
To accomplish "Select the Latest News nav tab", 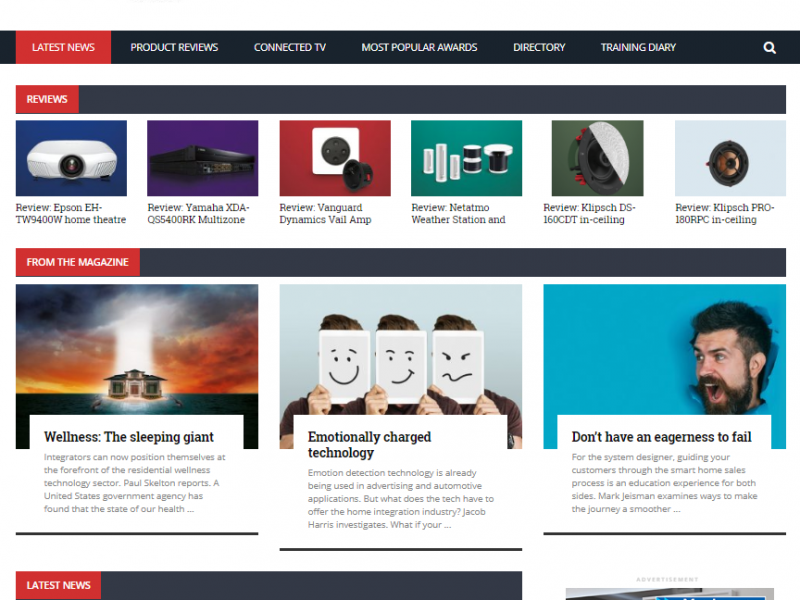I will tap(63, 47).
